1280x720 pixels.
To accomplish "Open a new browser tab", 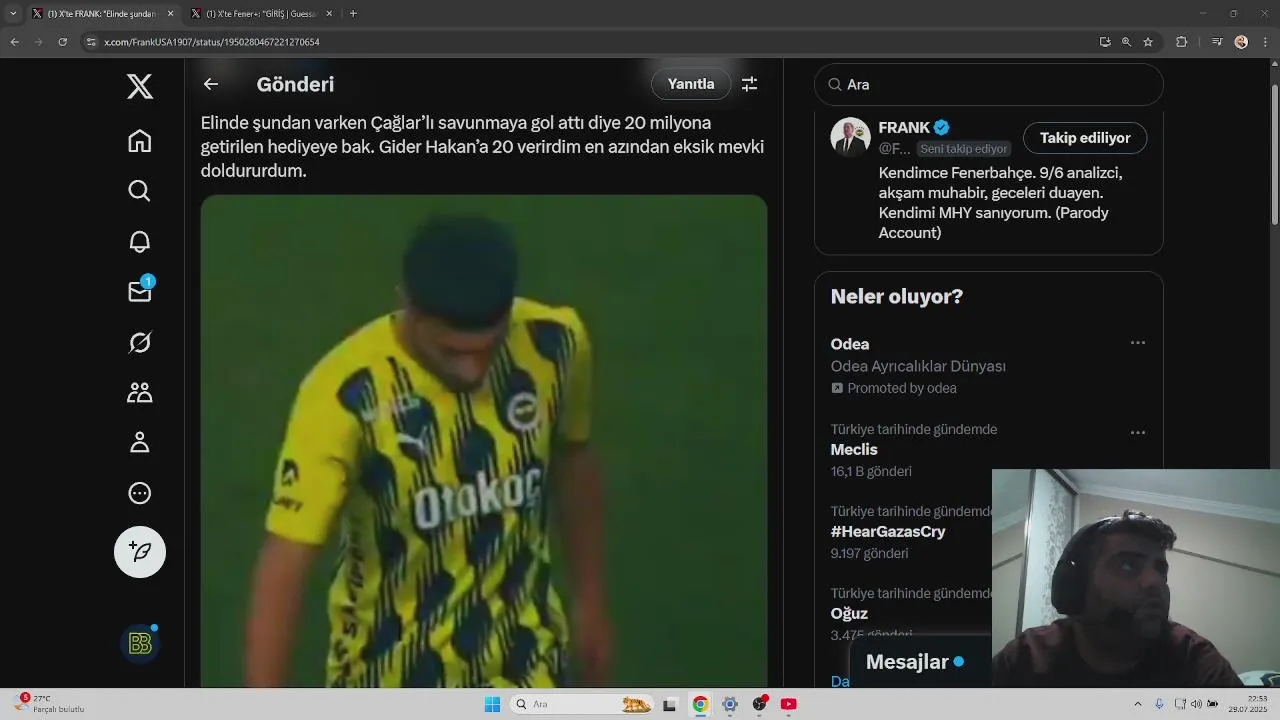I will pos(353,14).
